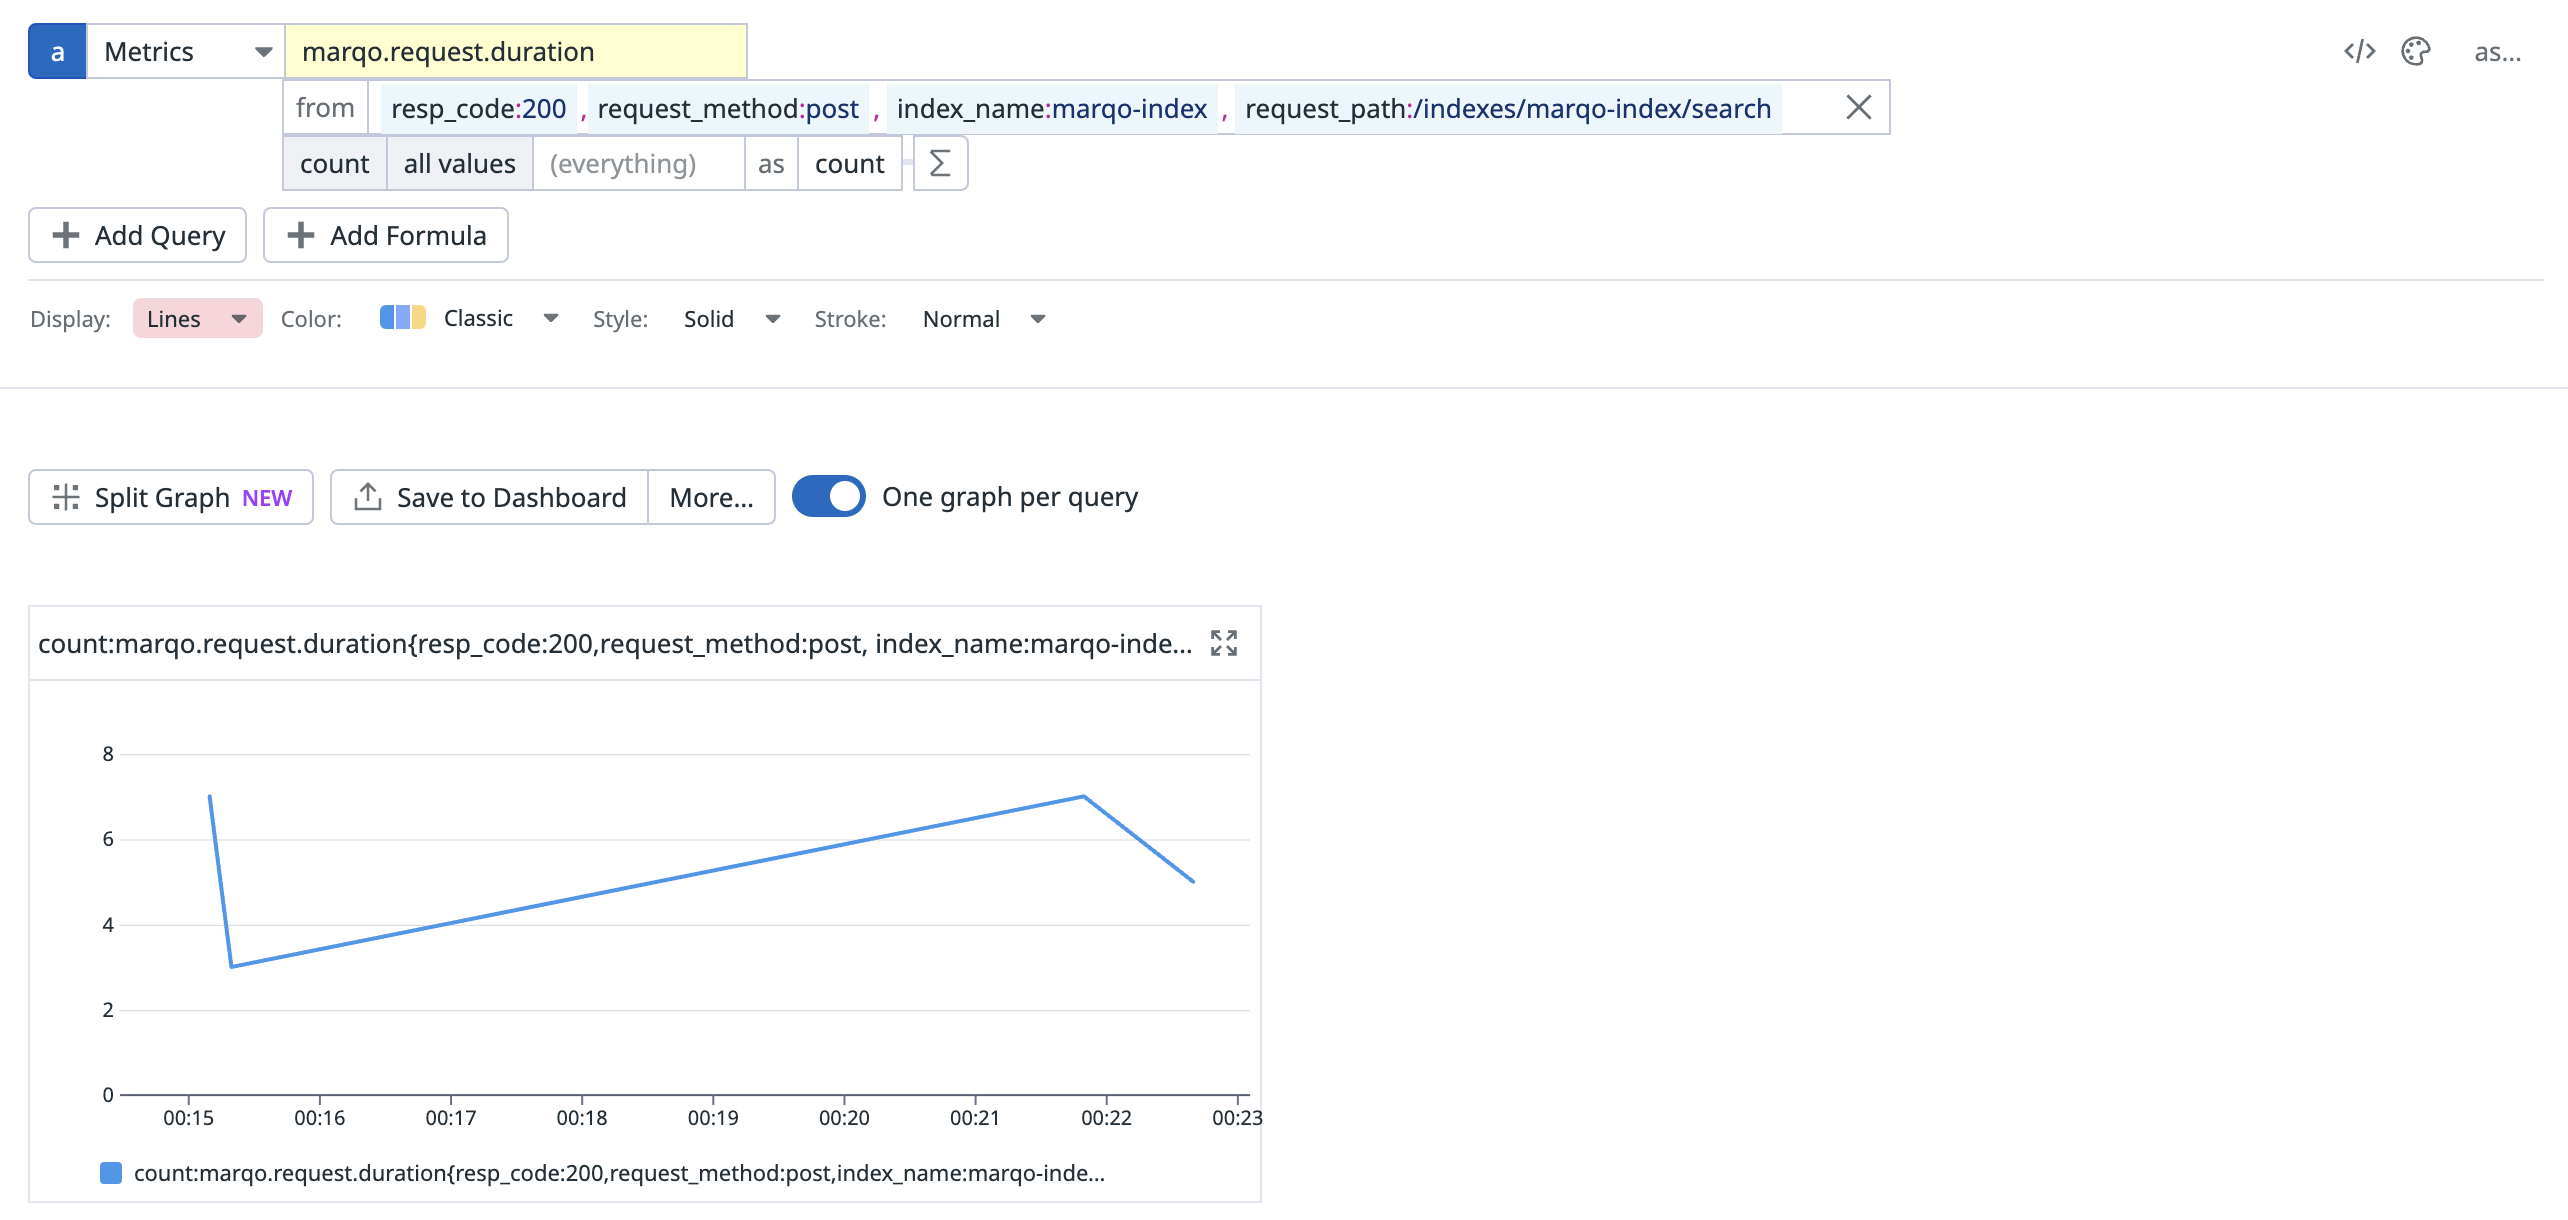Toggle One graph per query switch
Image resolution: width=2568 pixels, height=1220 pixels.
tap(829, 497)
